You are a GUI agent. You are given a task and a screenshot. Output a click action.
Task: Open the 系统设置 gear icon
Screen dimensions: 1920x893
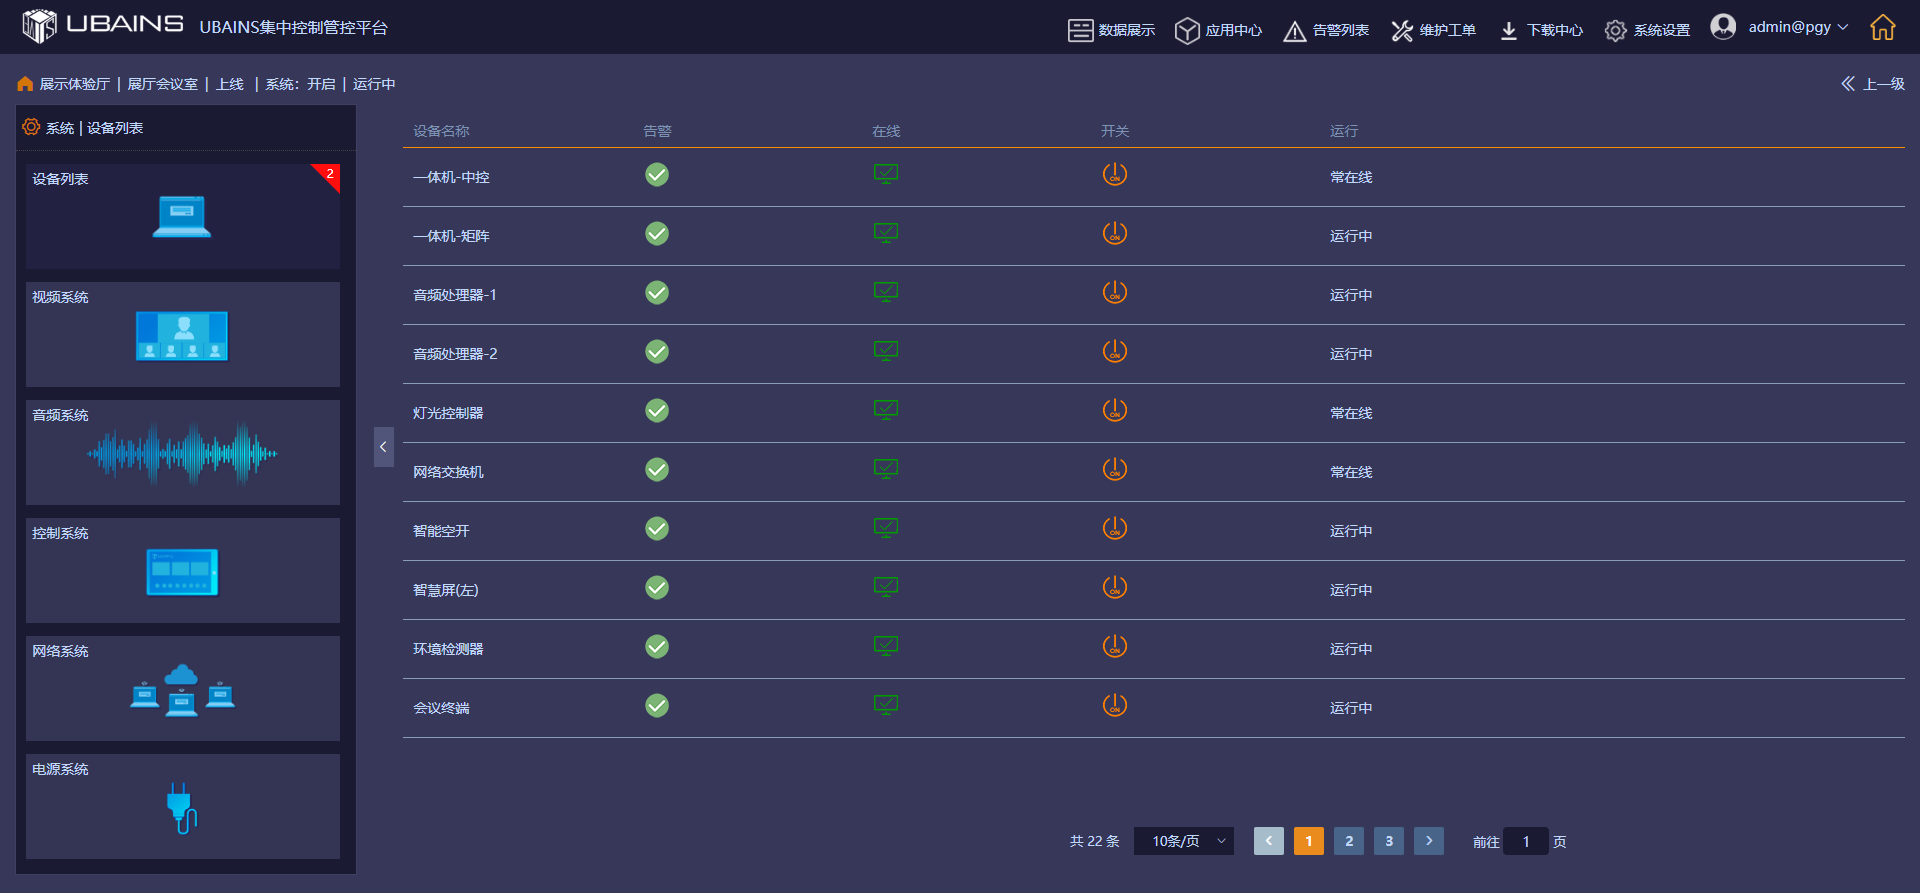1615,31
